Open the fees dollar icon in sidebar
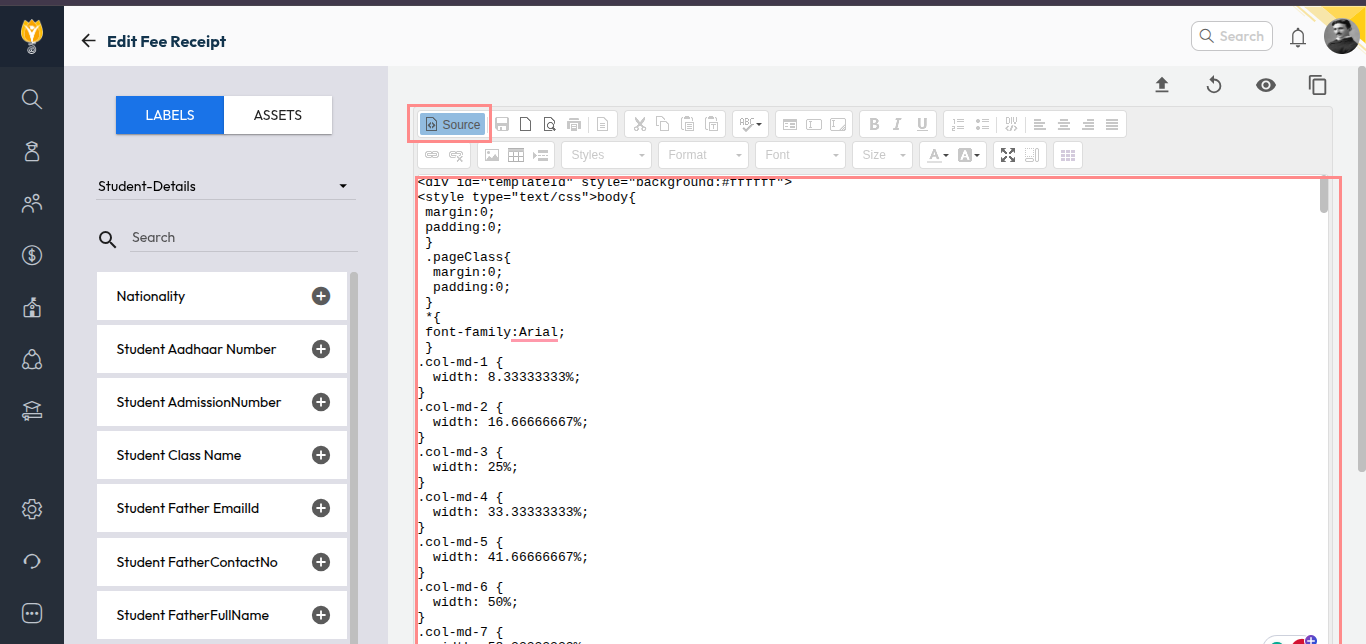This screenshot has height=644, width=1366. [32, 255]
